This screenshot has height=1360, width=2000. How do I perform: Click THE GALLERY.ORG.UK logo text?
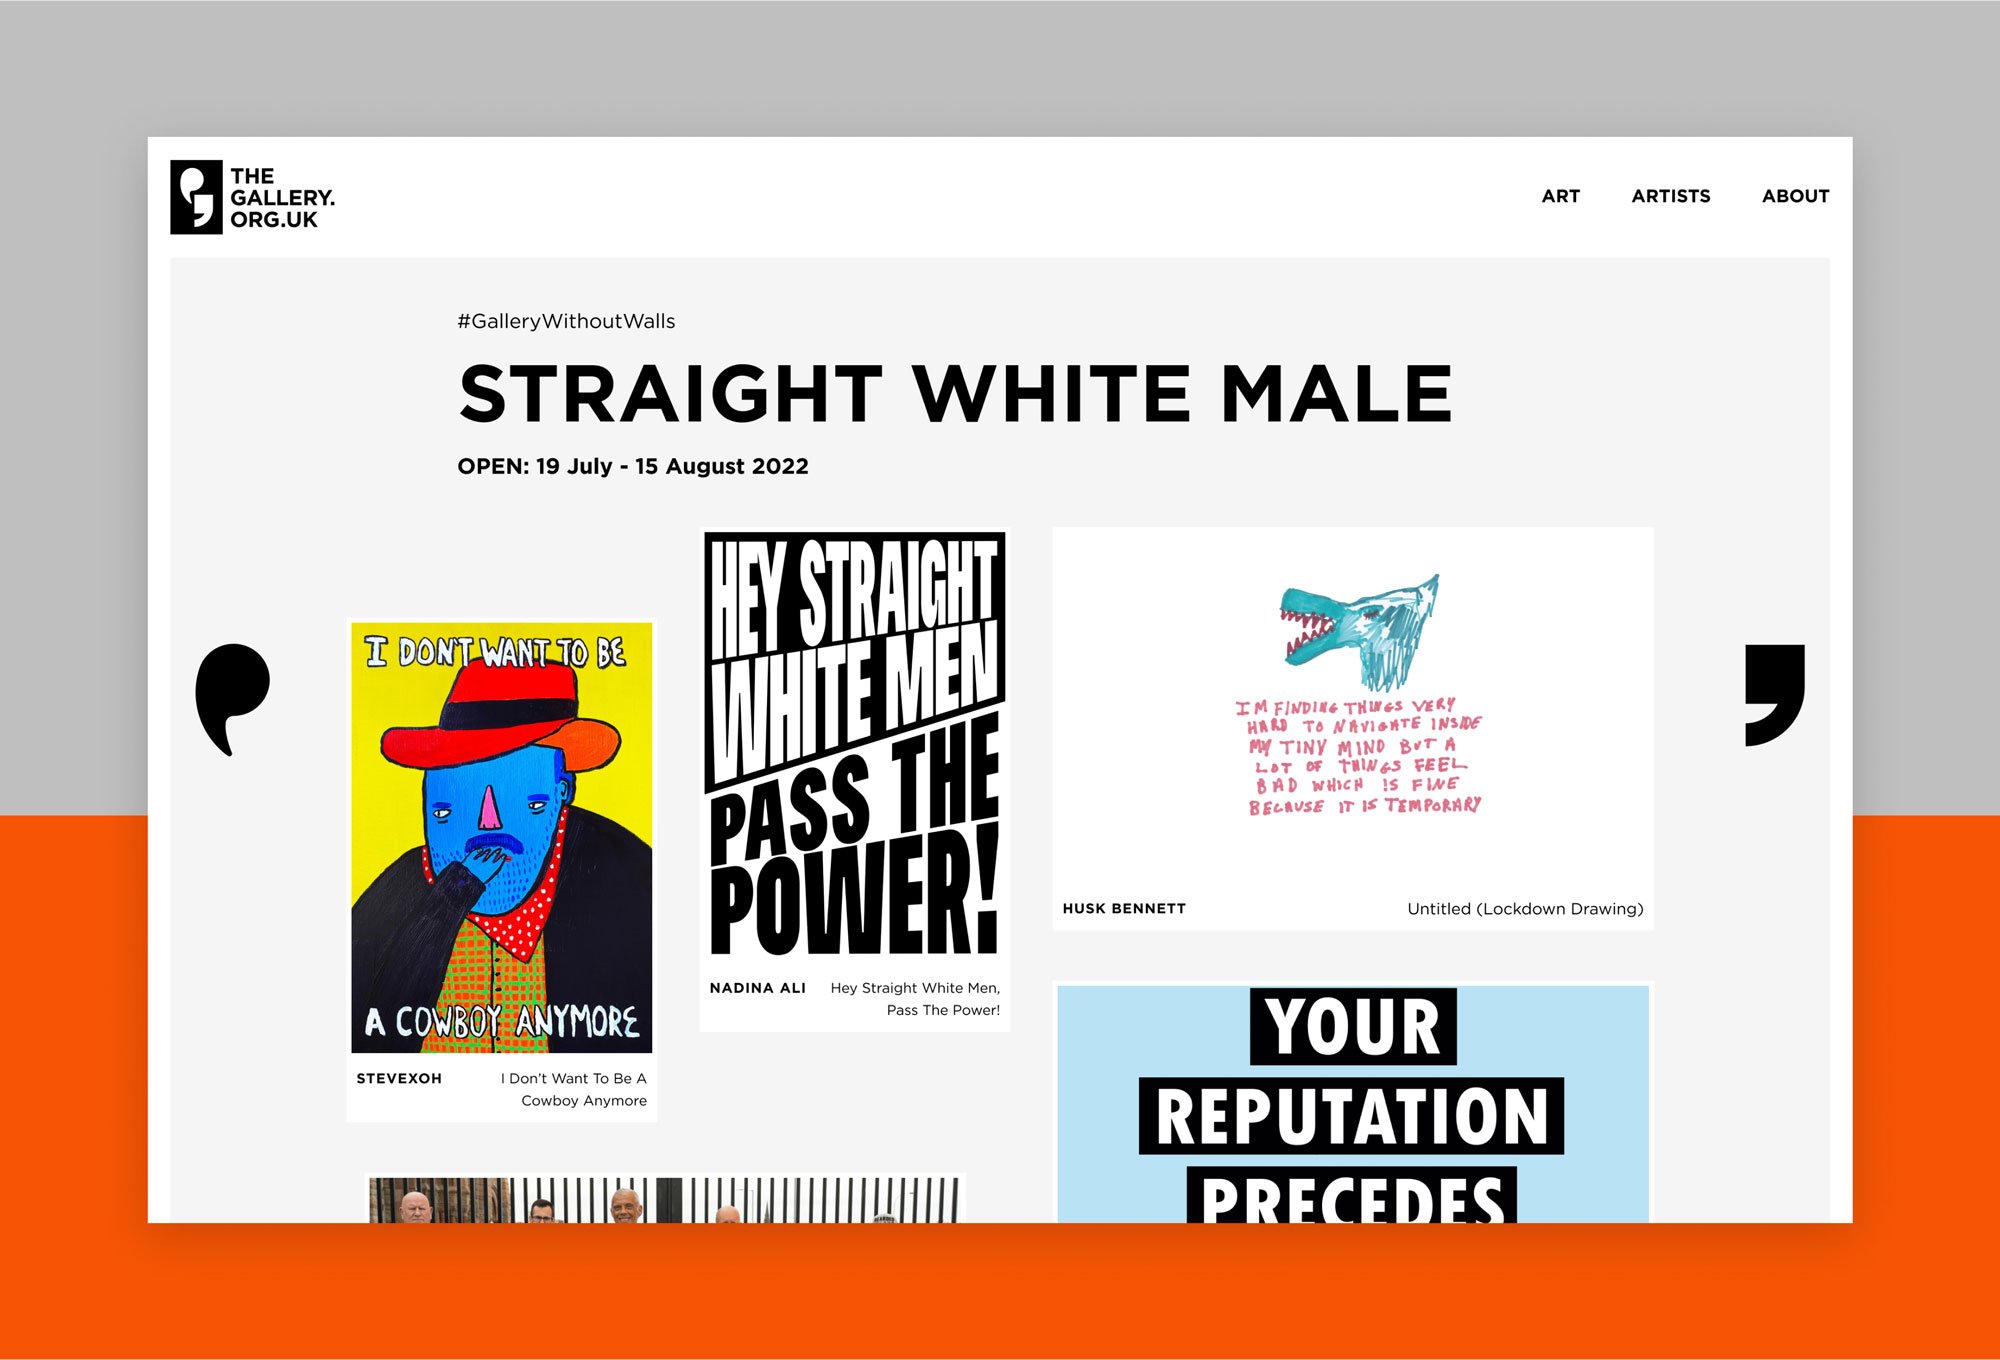click(x=281, y=198)
